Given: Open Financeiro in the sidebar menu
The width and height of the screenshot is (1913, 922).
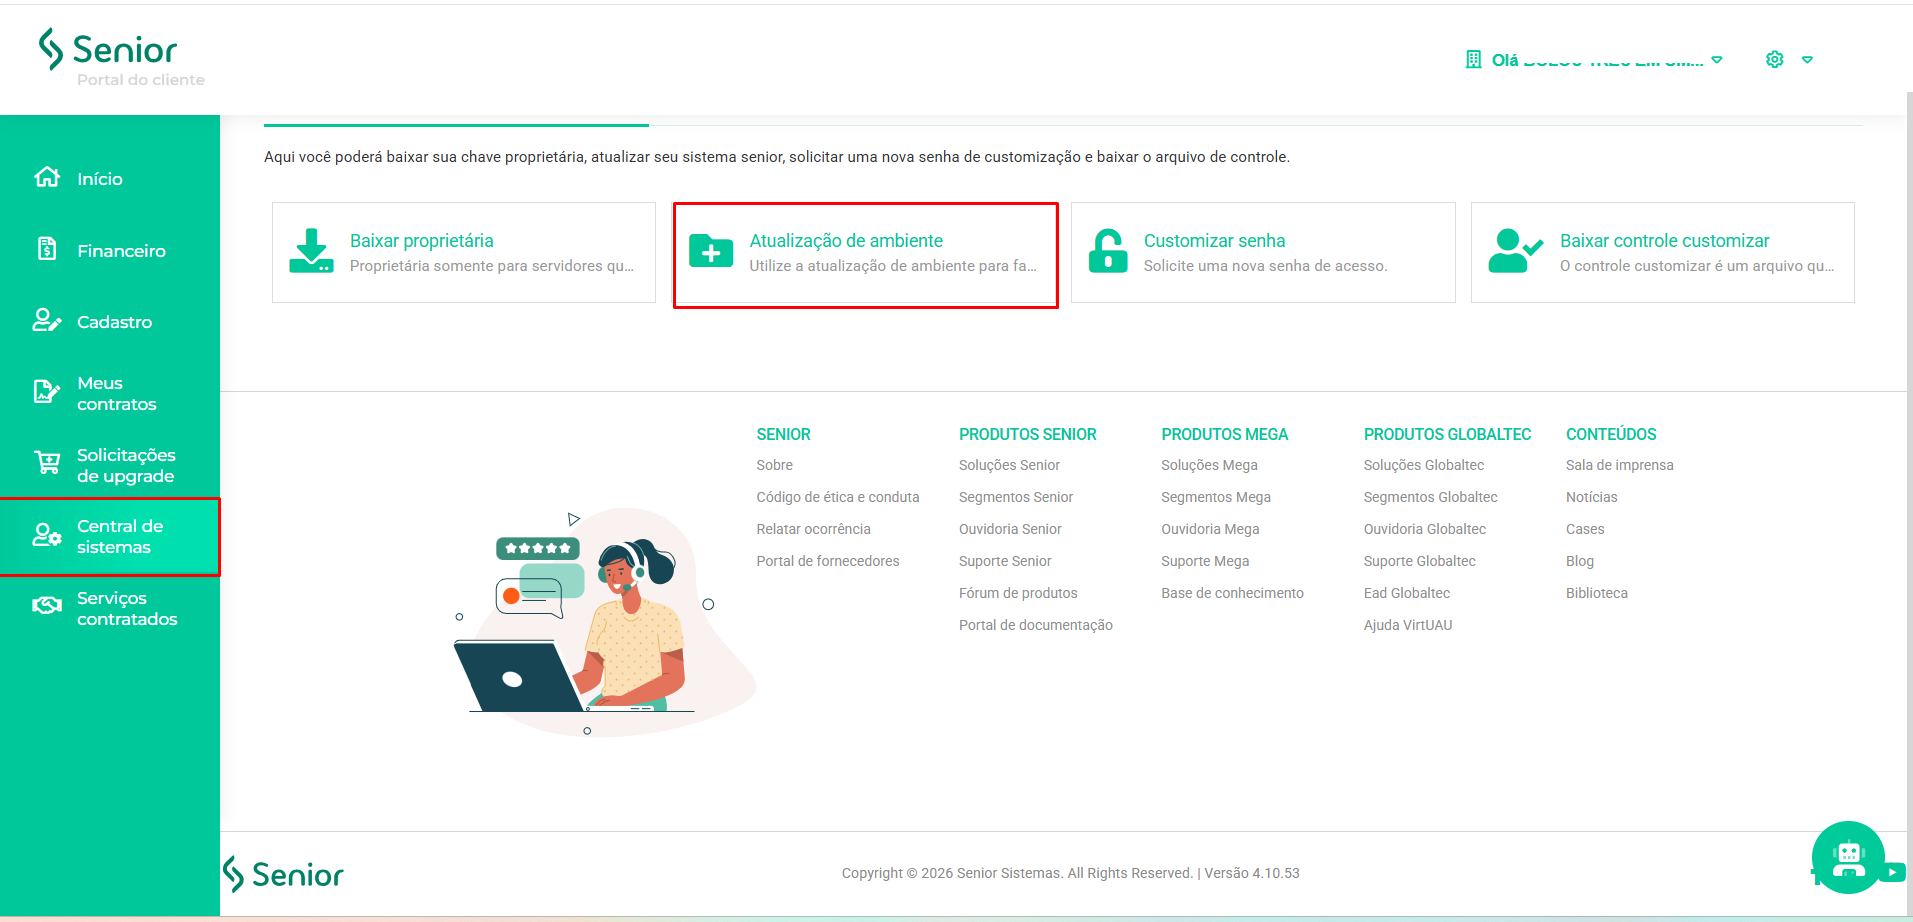Looking at the screenshot, I should [121, 251].
